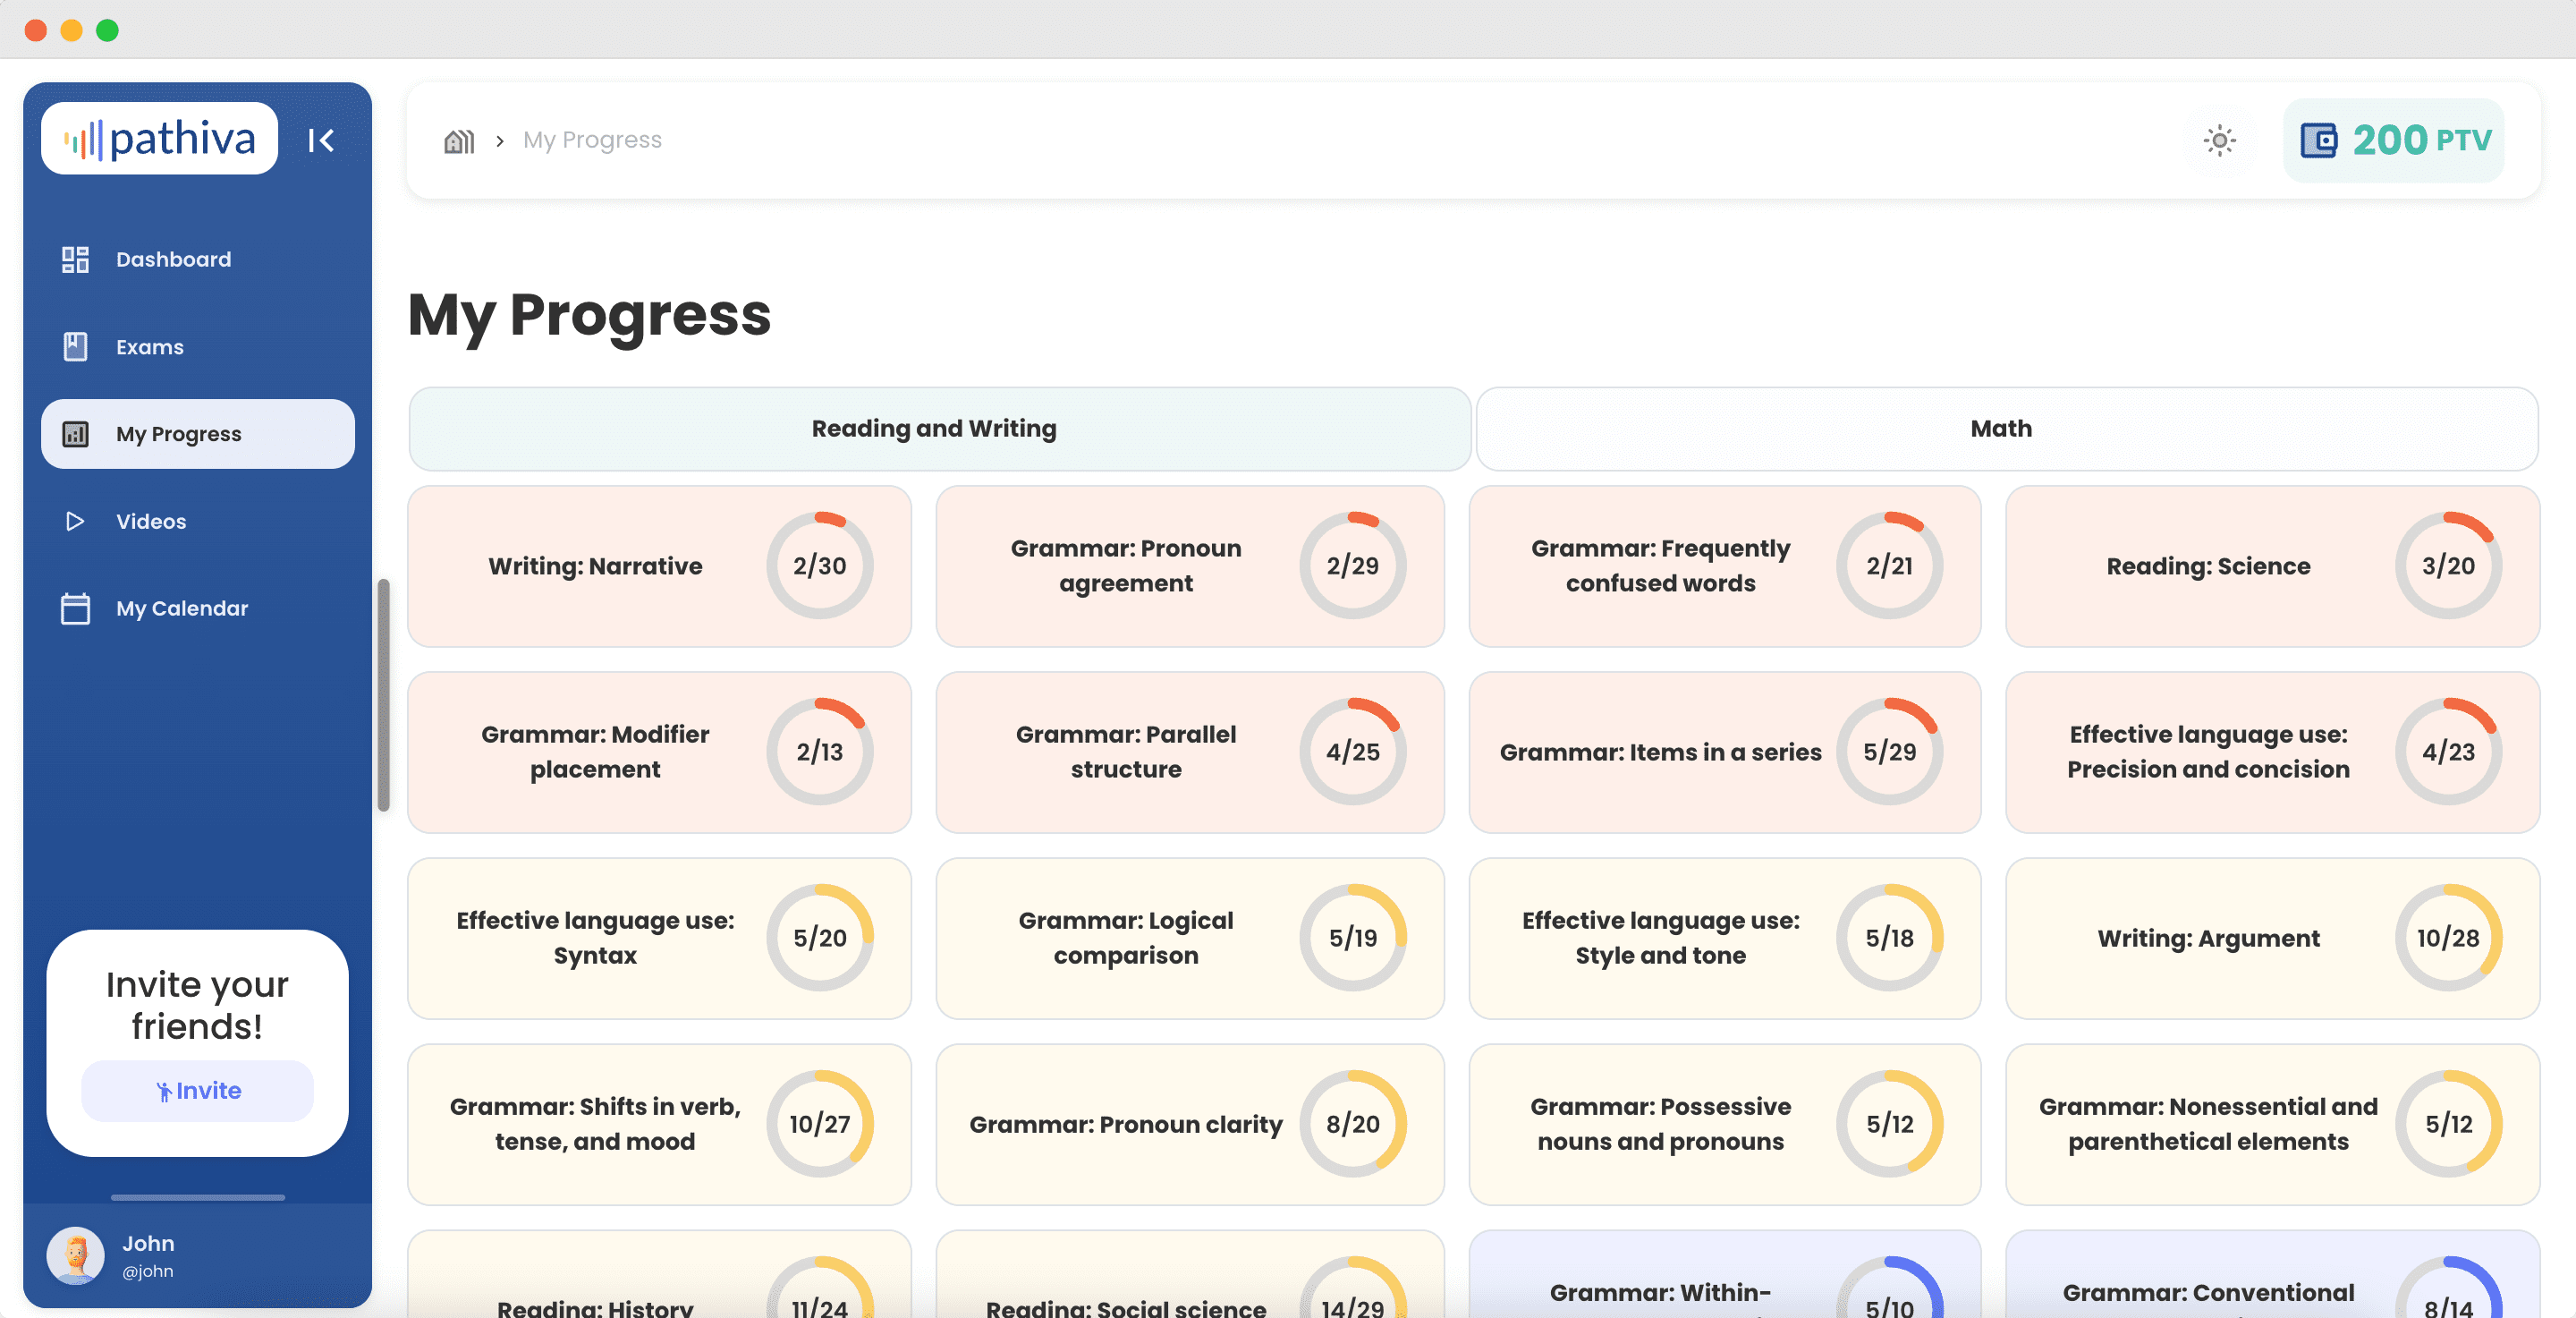
Task: Click the Exams book icon
Action: point(75,347)
